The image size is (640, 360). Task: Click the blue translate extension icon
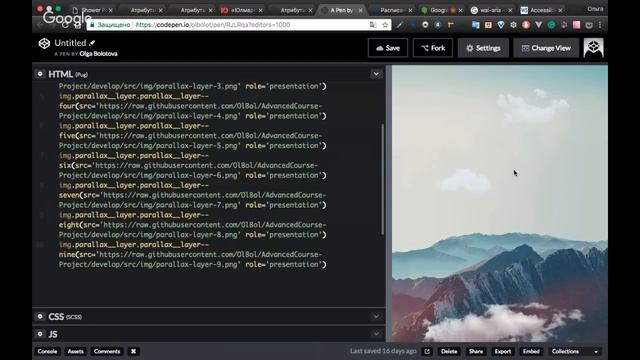(476, 25)
